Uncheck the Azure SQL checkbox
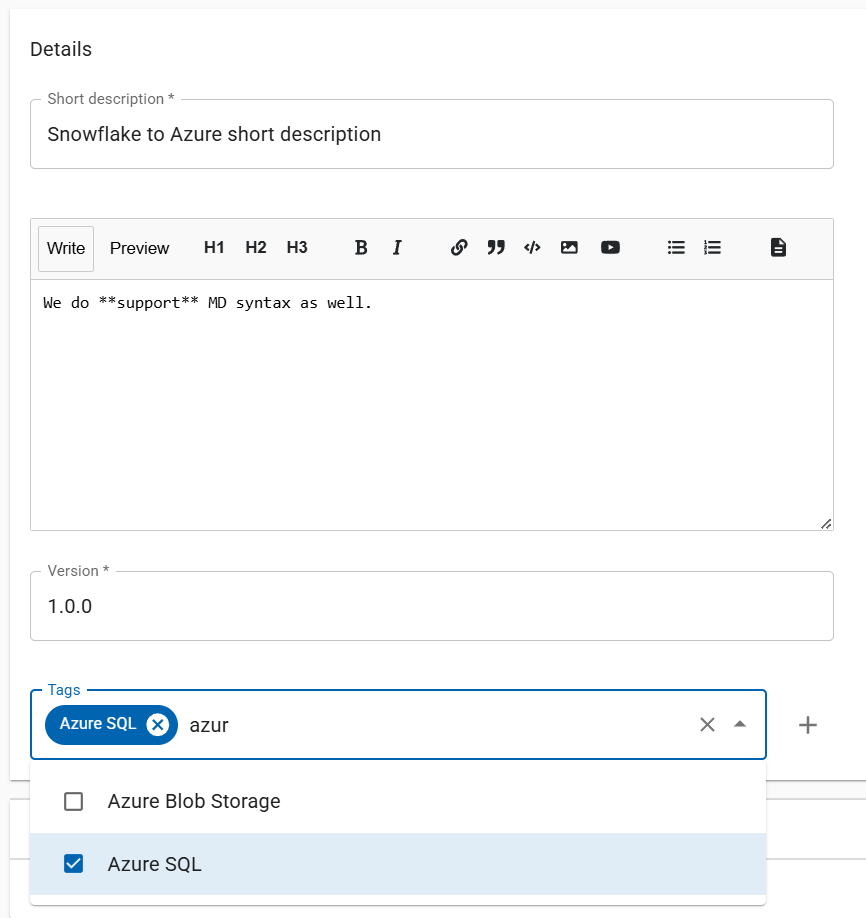The height and width of the screenshot is (918, 866). [73, 864]
